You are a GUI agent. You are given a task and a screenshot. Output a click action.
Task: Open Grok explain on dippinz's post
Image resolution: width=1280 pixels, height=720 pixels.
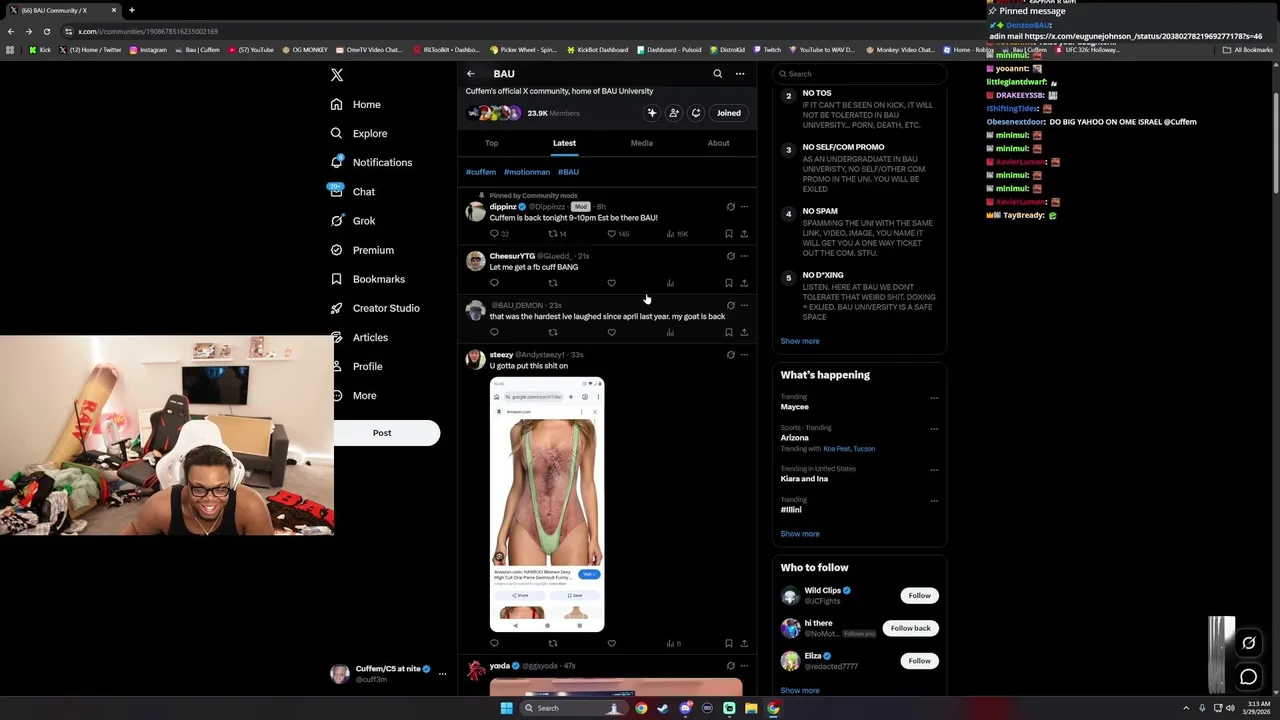tap(731, 207)
